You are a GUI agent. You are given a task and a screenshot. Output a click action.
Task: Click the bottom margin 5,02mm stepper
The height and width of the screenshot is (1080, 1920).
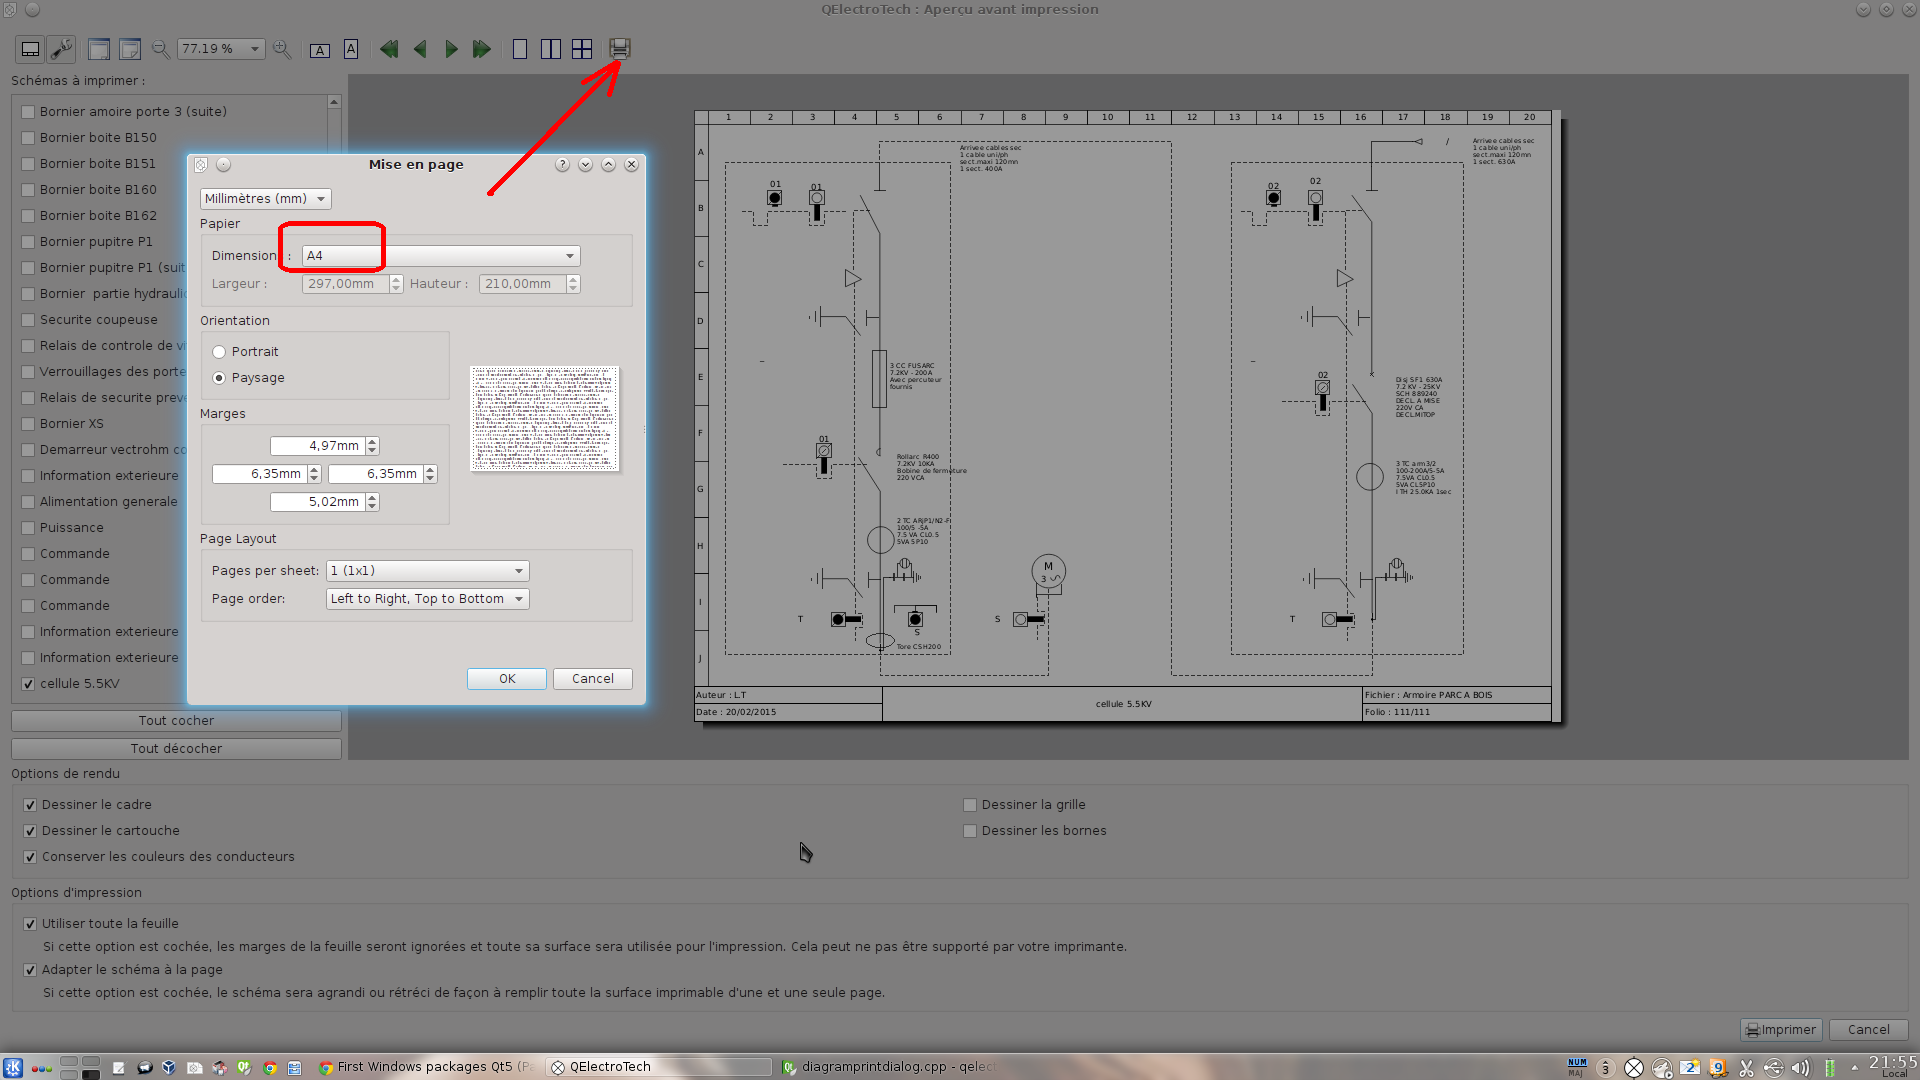pyautogui.click(x=372, y=502)
